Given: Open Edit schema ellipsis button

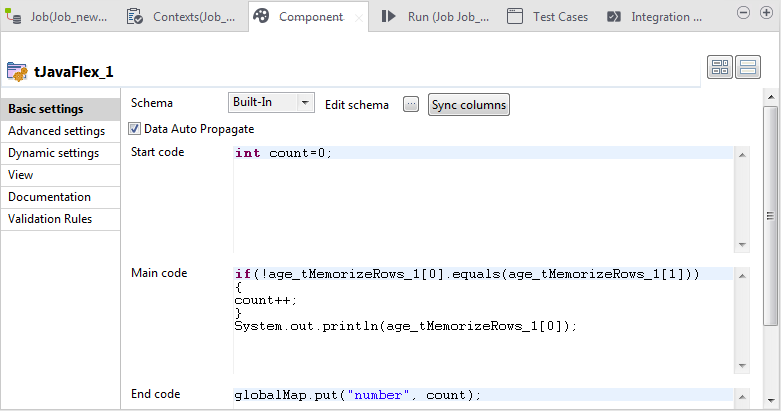Looking at the screenshot, I should click(x=410, y=105).
